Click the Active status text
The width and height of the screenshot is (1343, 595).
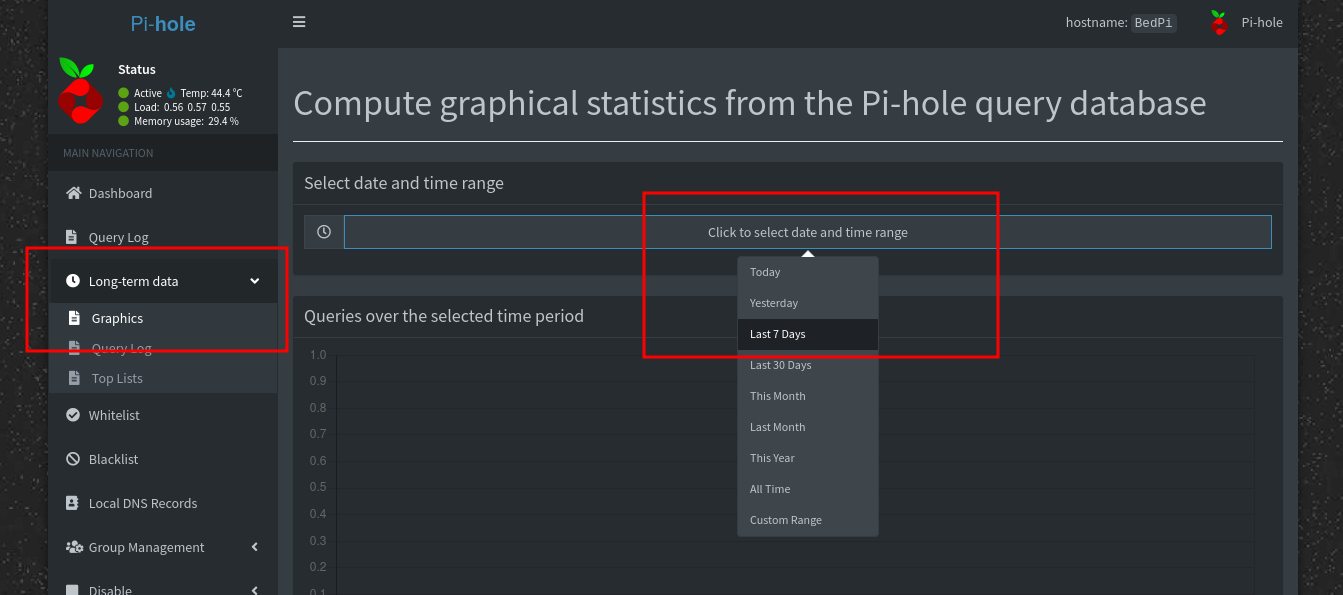[148, 93]
